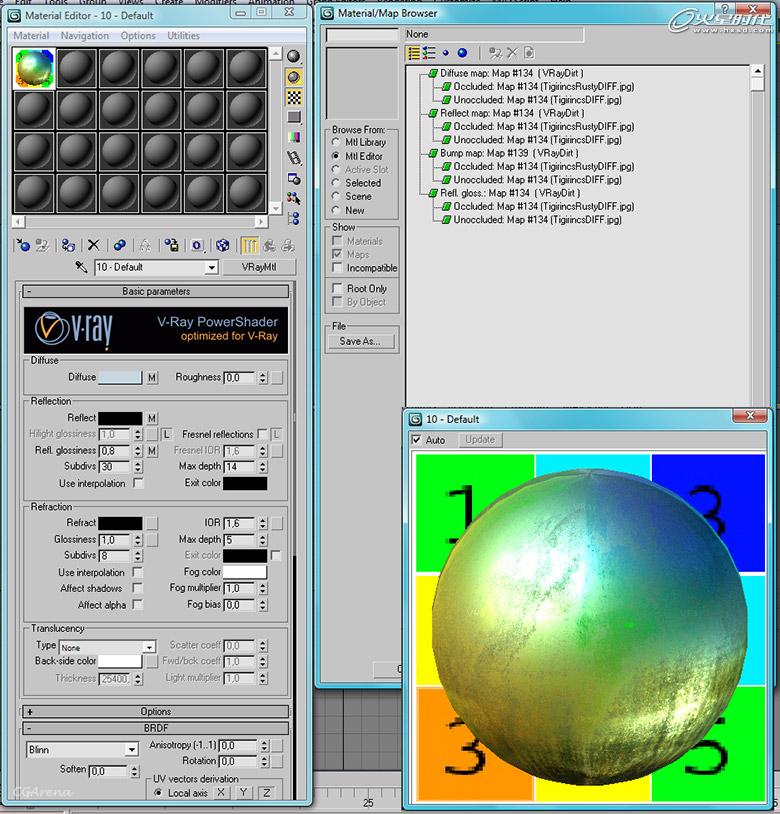
Task: Click the Diffuse color swatch
Action: click(x=120, y=377)
